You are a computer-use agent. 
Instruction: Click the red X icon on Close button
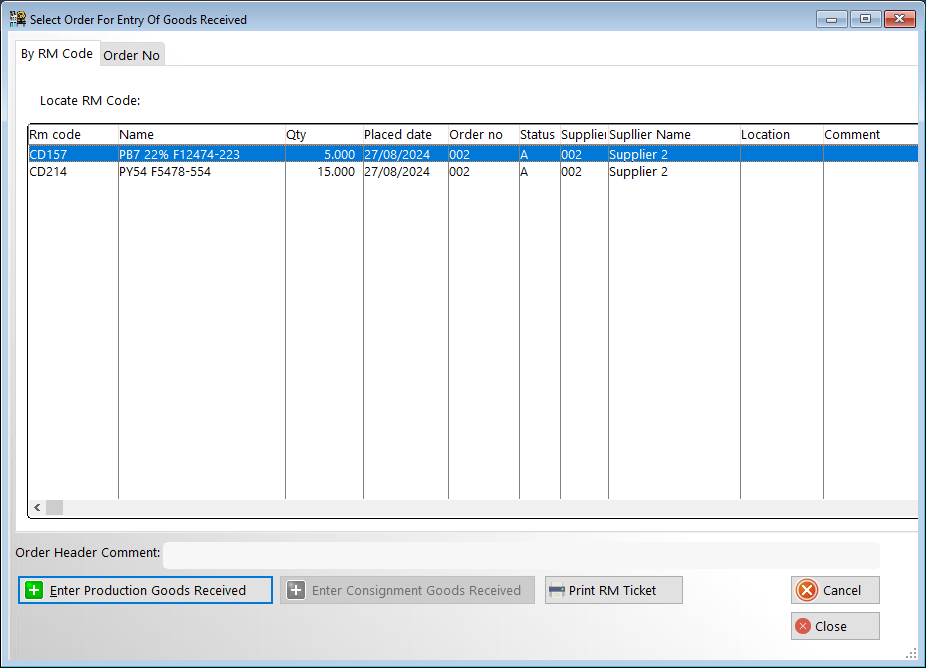[x=802, y=626]
